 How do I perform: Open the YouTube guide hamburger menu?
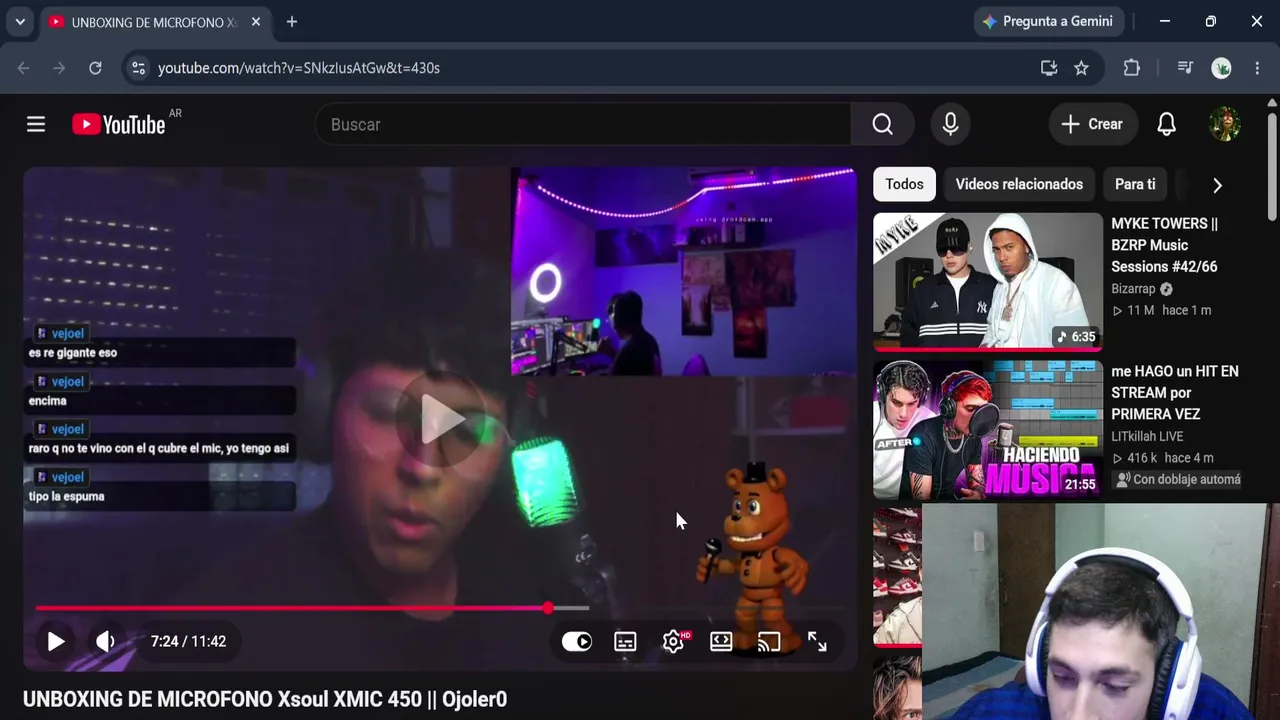pos(36,124)
